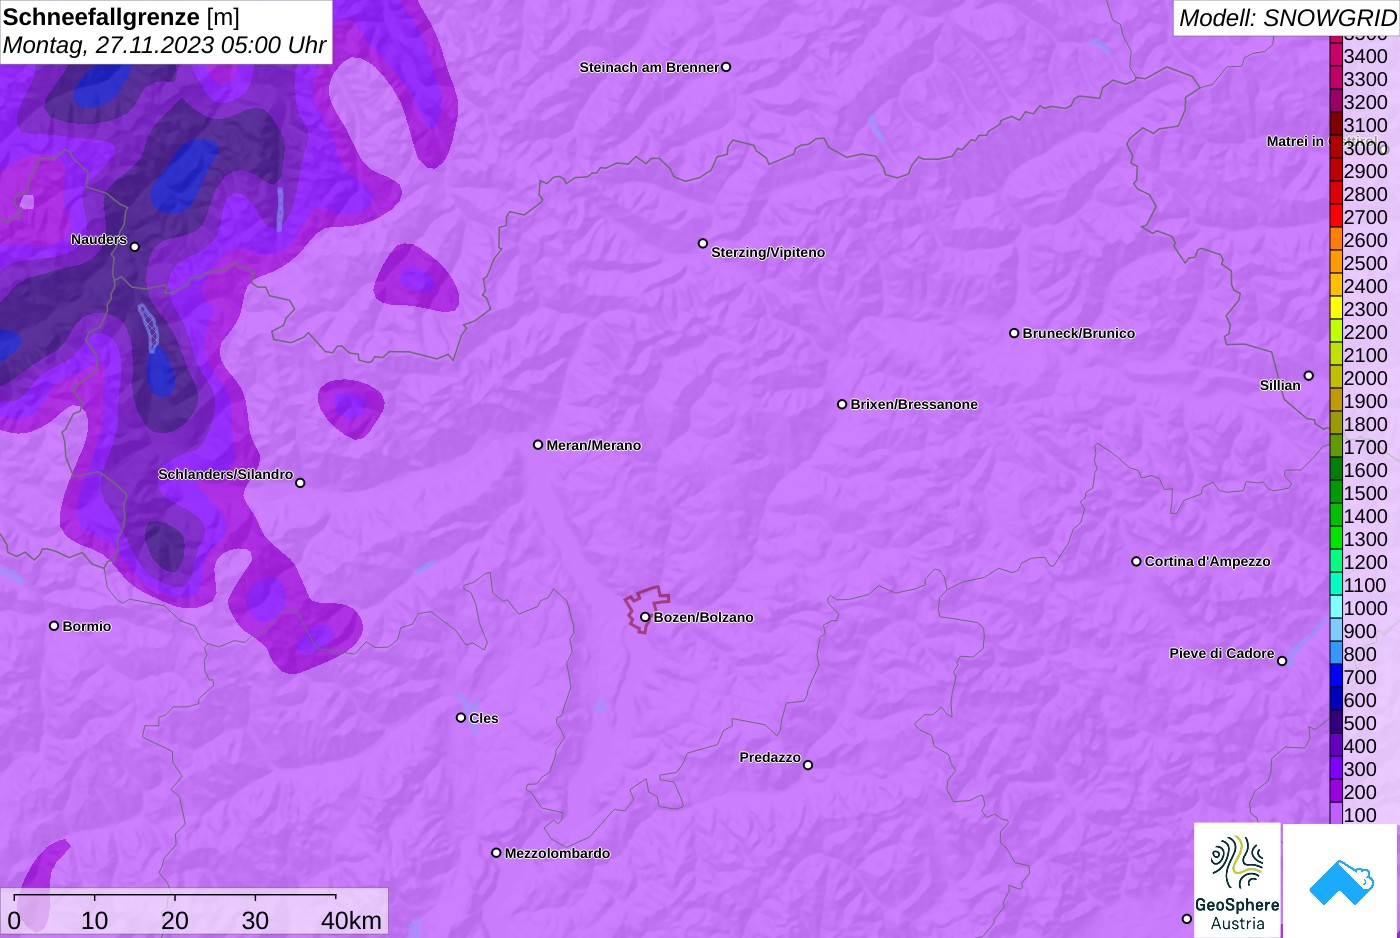The width and height of the screenshot is (1400, 938).
Task: Click the 2400 legend value
Action: pyautogui.click(x=1366, y=286)
